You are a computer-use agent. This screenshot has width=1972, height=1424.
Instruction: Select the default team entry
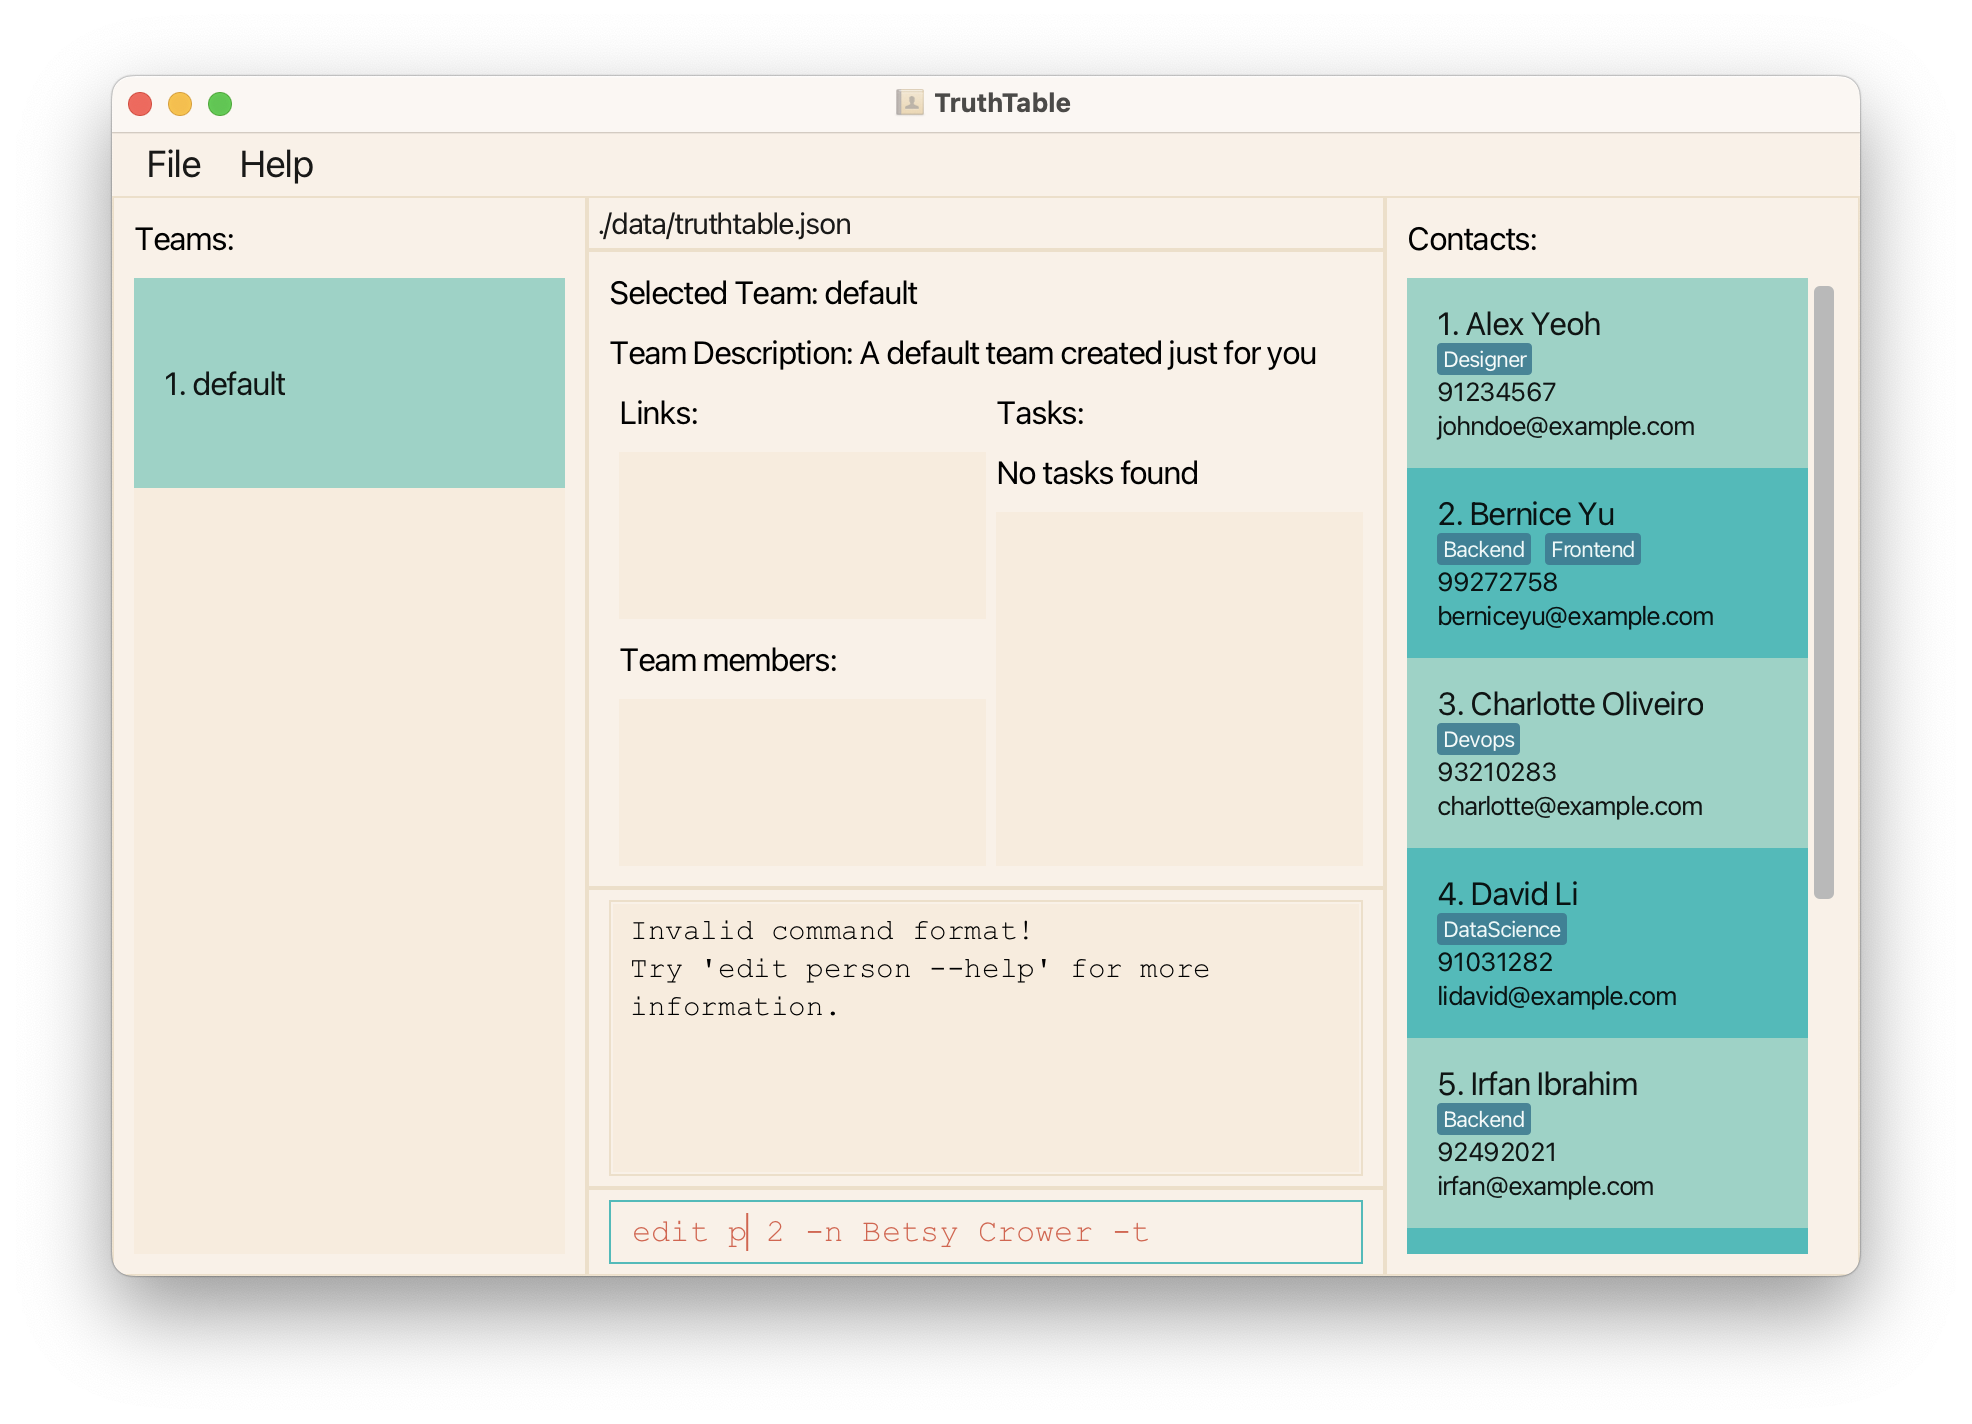(349, 383)
